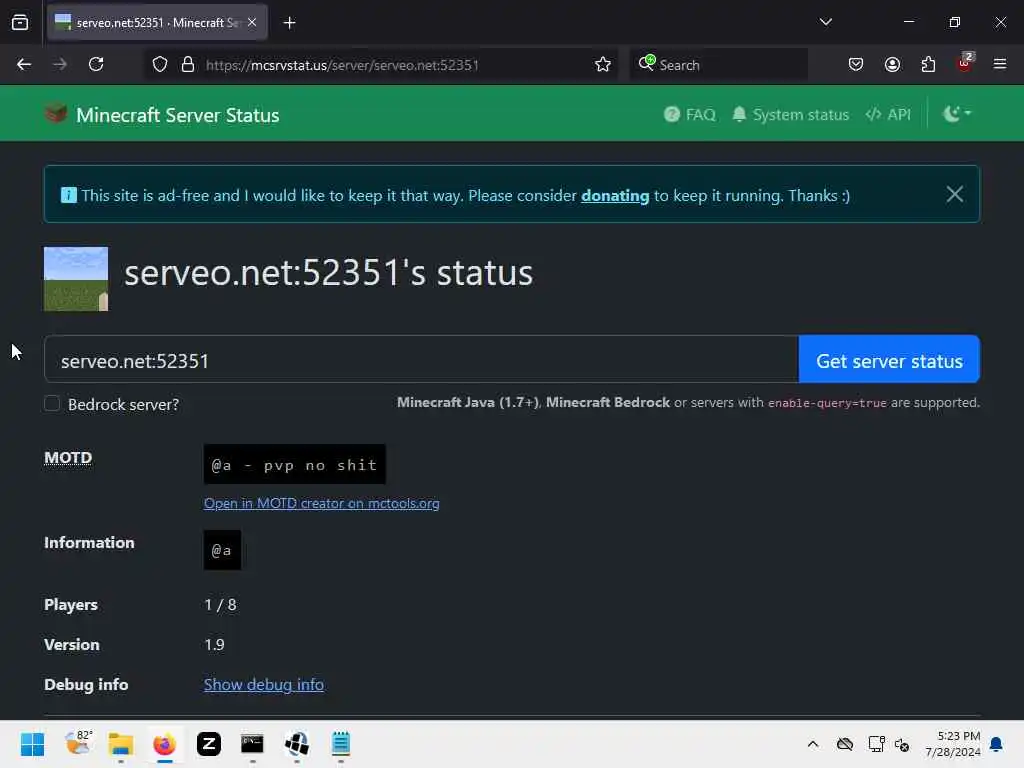Screen dimensions: 1024x768
Task: Close the serveo.net tab
Action: 252,22
